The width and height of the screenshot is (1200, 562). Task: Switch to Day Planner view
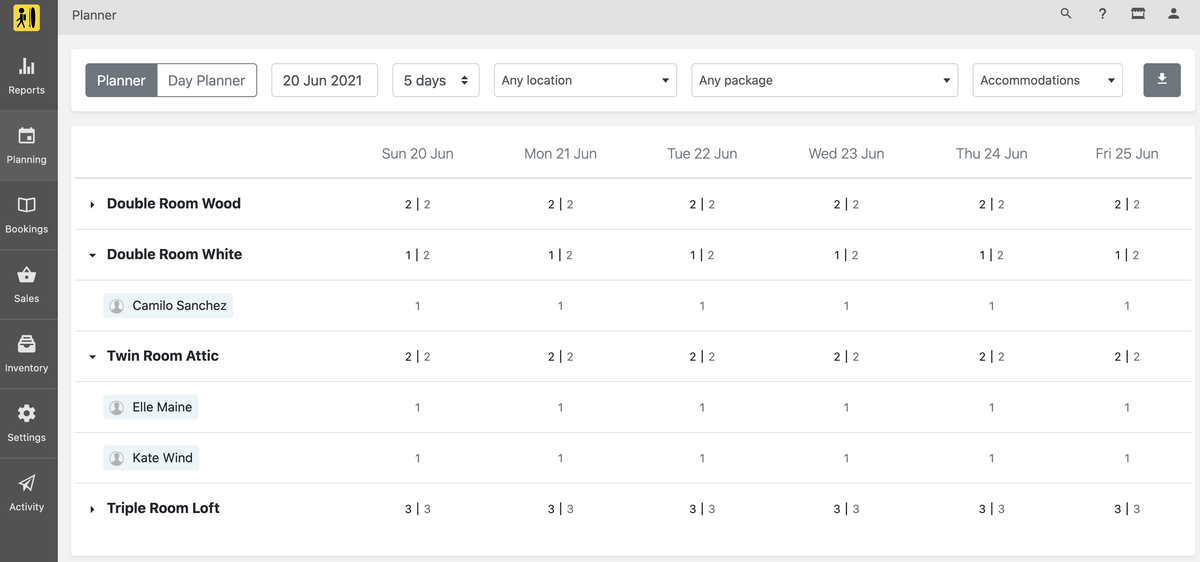click(207, 80)
